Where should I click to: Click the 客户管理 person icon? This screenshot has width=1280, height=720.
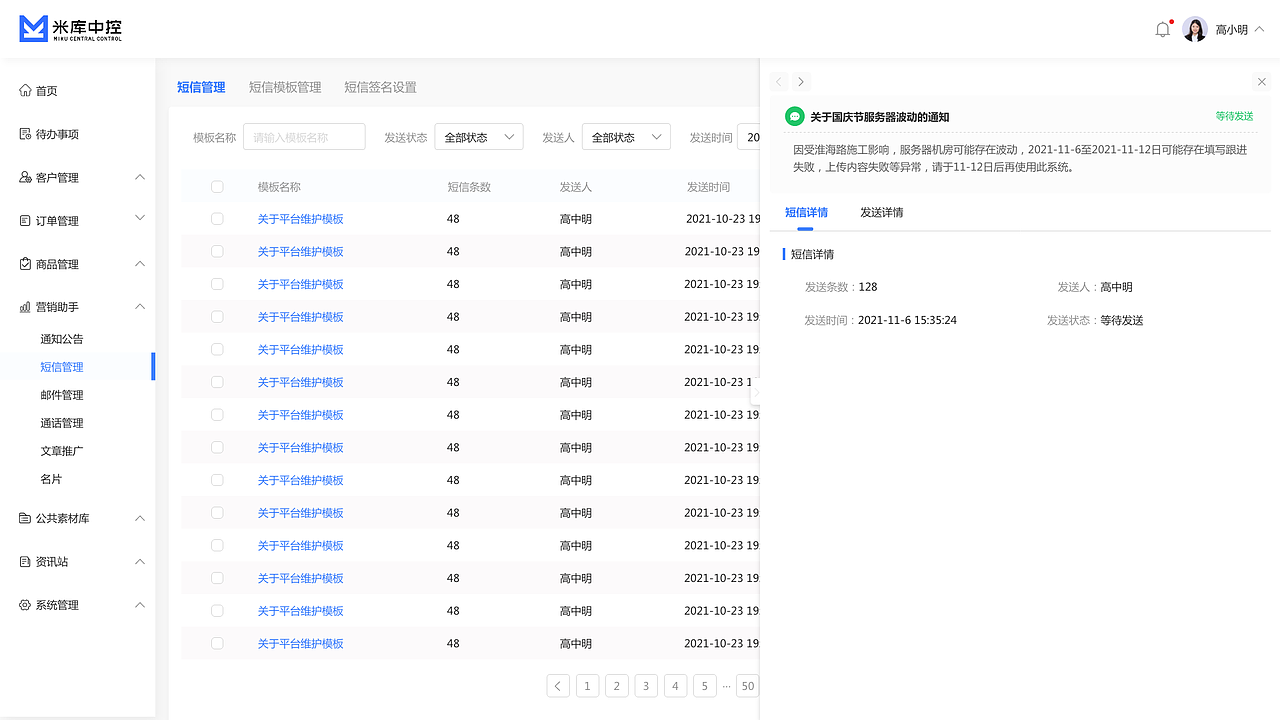point(25,178)
